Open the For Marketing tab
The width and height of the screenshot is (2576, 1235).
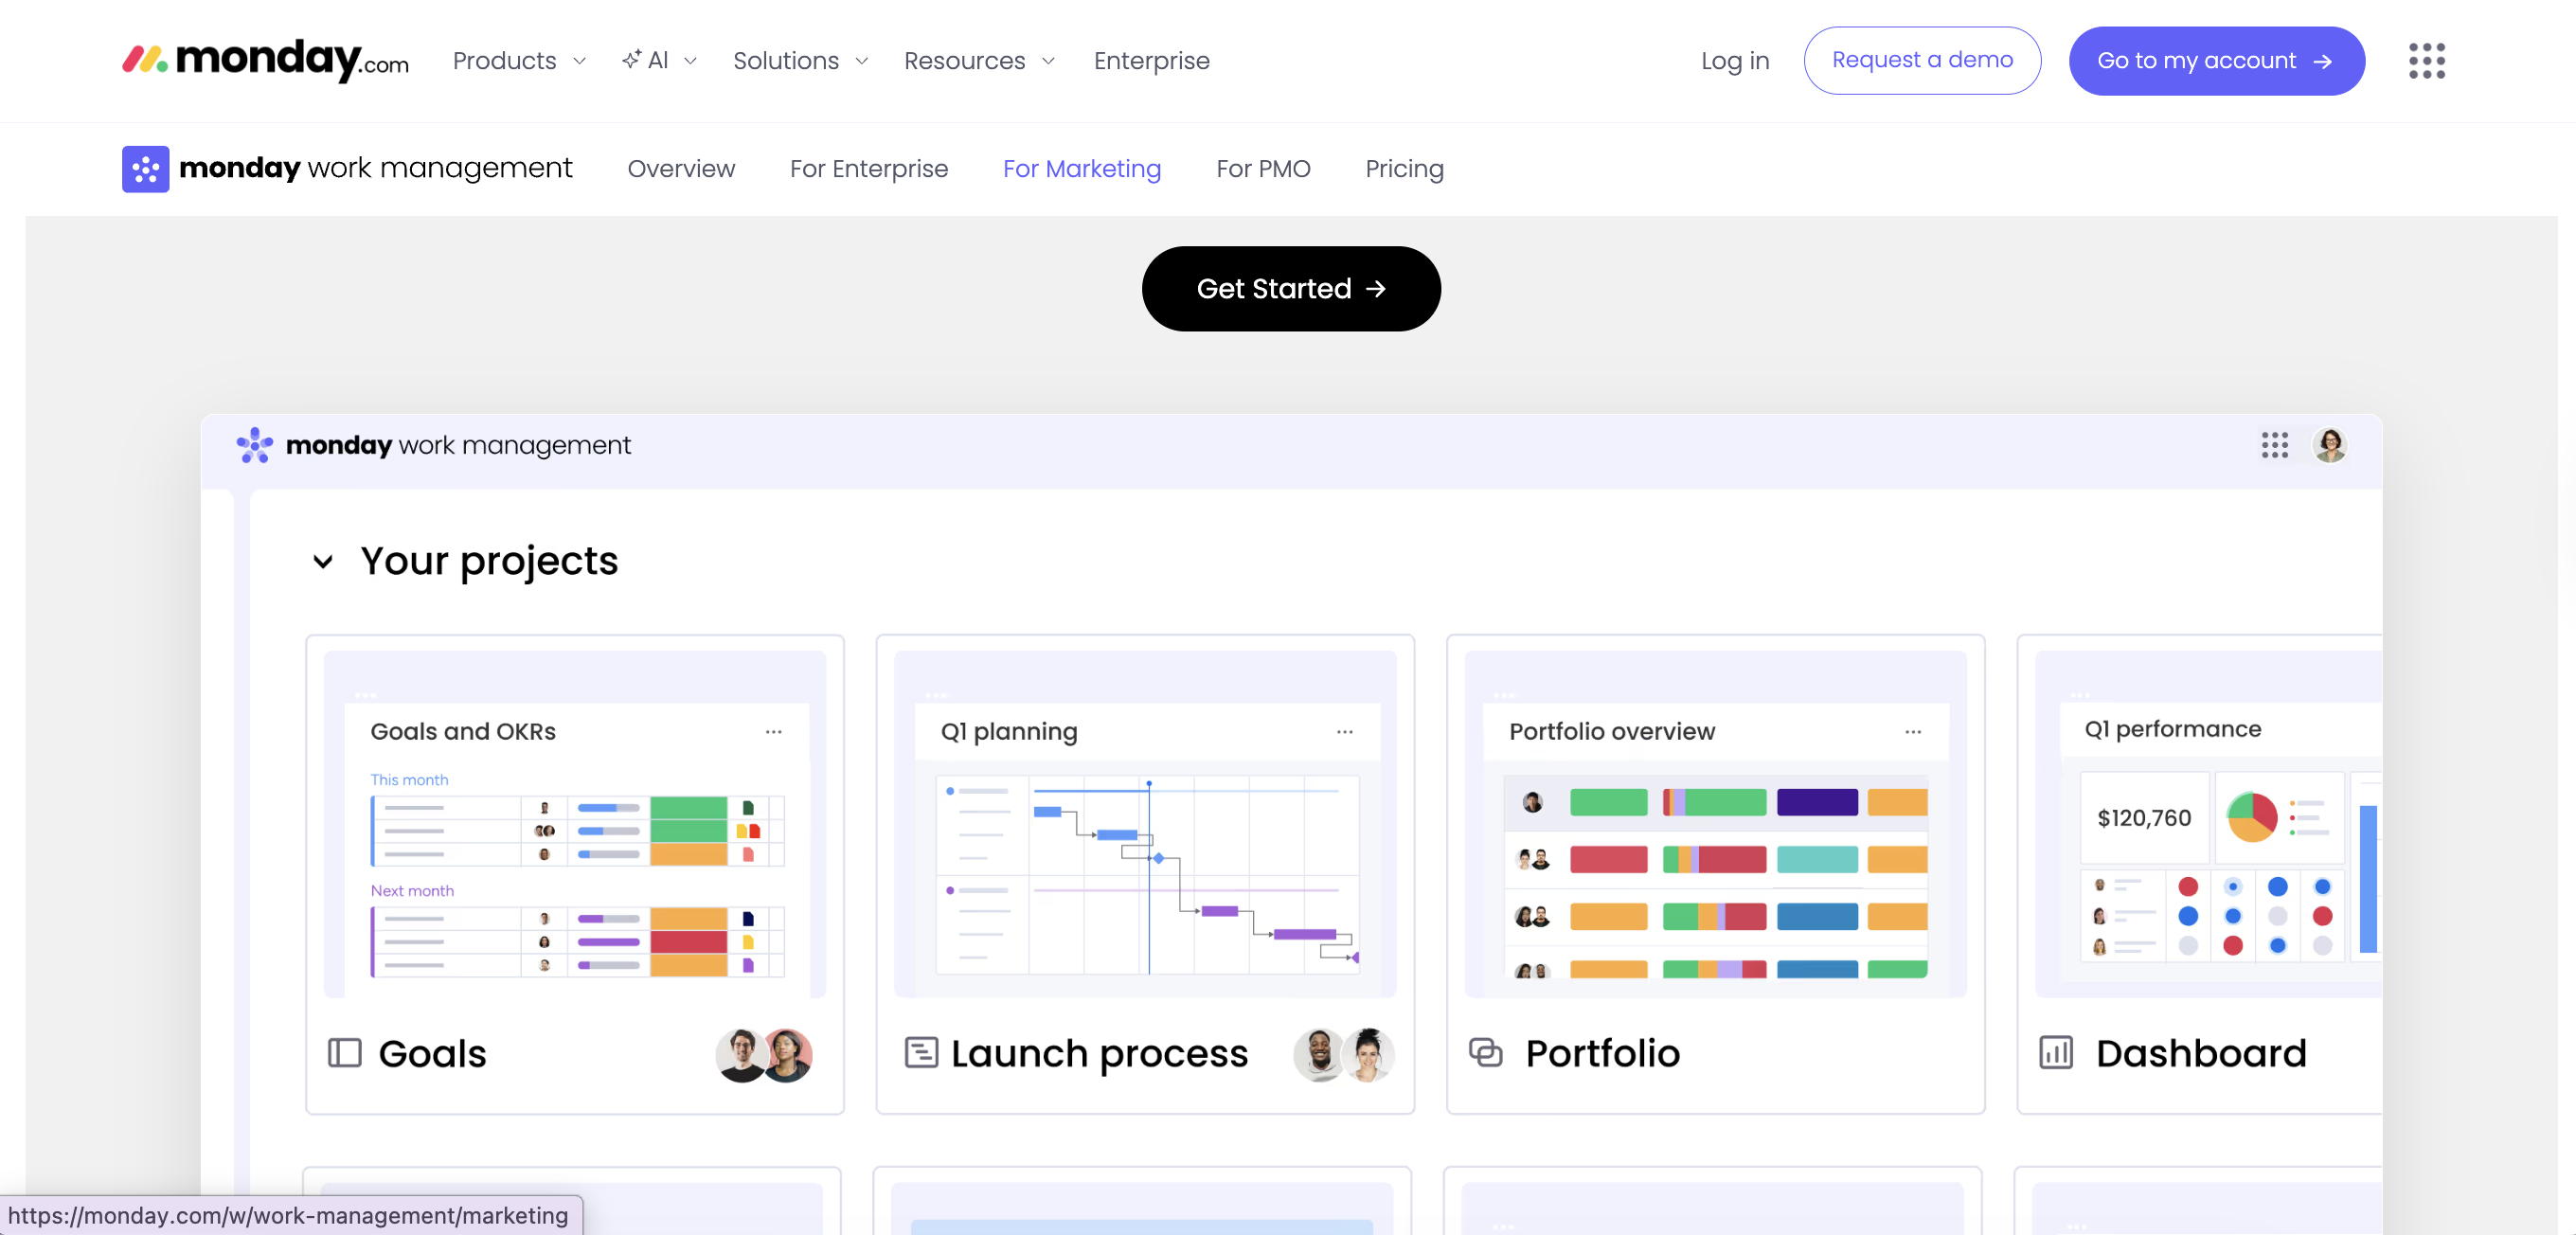pyautogui.click(x=1081, y=169)
